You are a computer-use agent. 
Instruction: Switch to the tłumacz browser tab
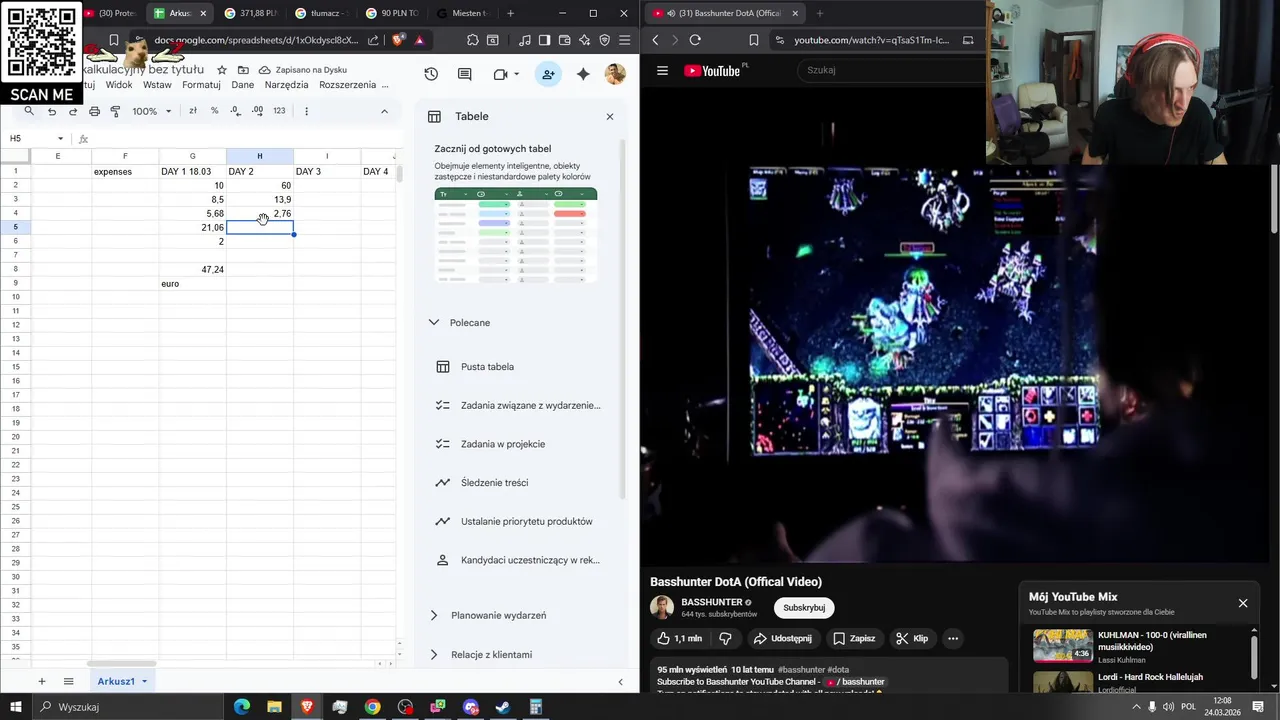pyautogui.click(x=321, y=13)
